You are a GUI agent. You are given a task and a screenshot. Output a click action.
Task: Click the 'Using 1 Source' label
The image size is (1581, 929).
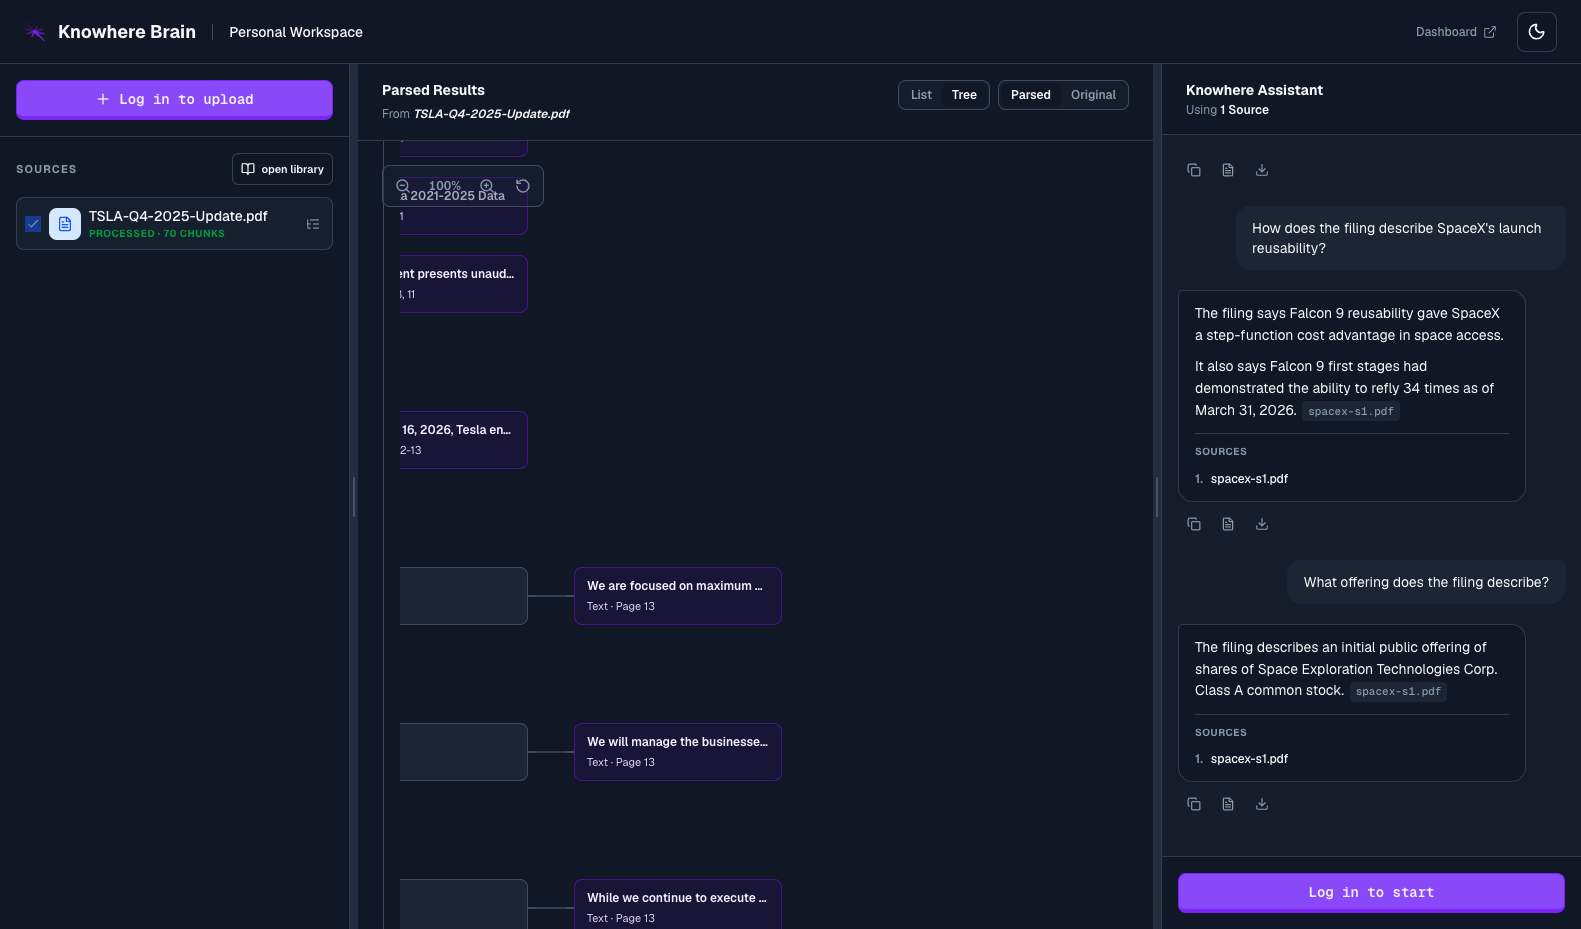[1227, 110]
